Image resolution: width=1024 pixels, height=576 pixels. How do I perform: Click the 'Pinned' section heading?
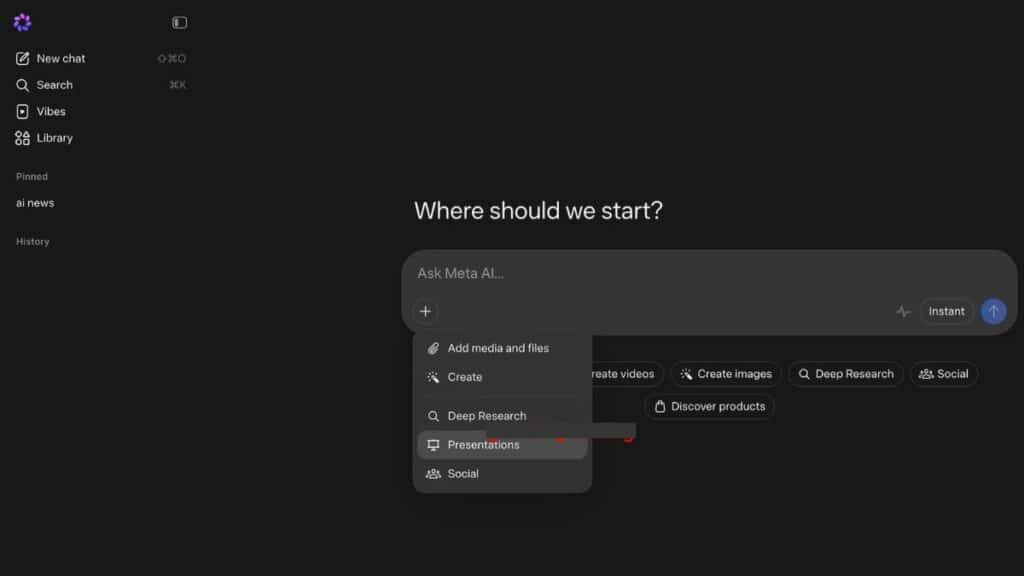[x=32, y=176]
